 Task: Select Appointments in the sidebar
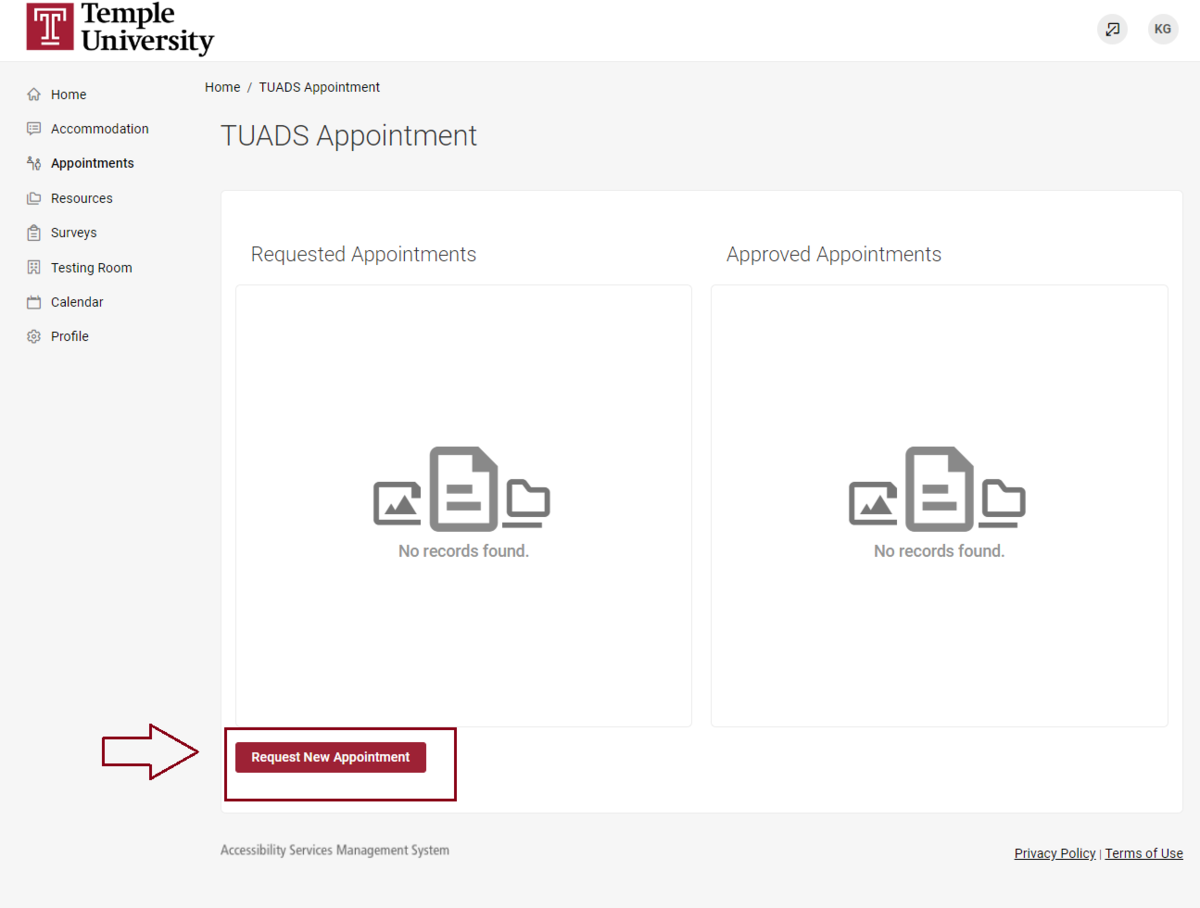[92, 163]
